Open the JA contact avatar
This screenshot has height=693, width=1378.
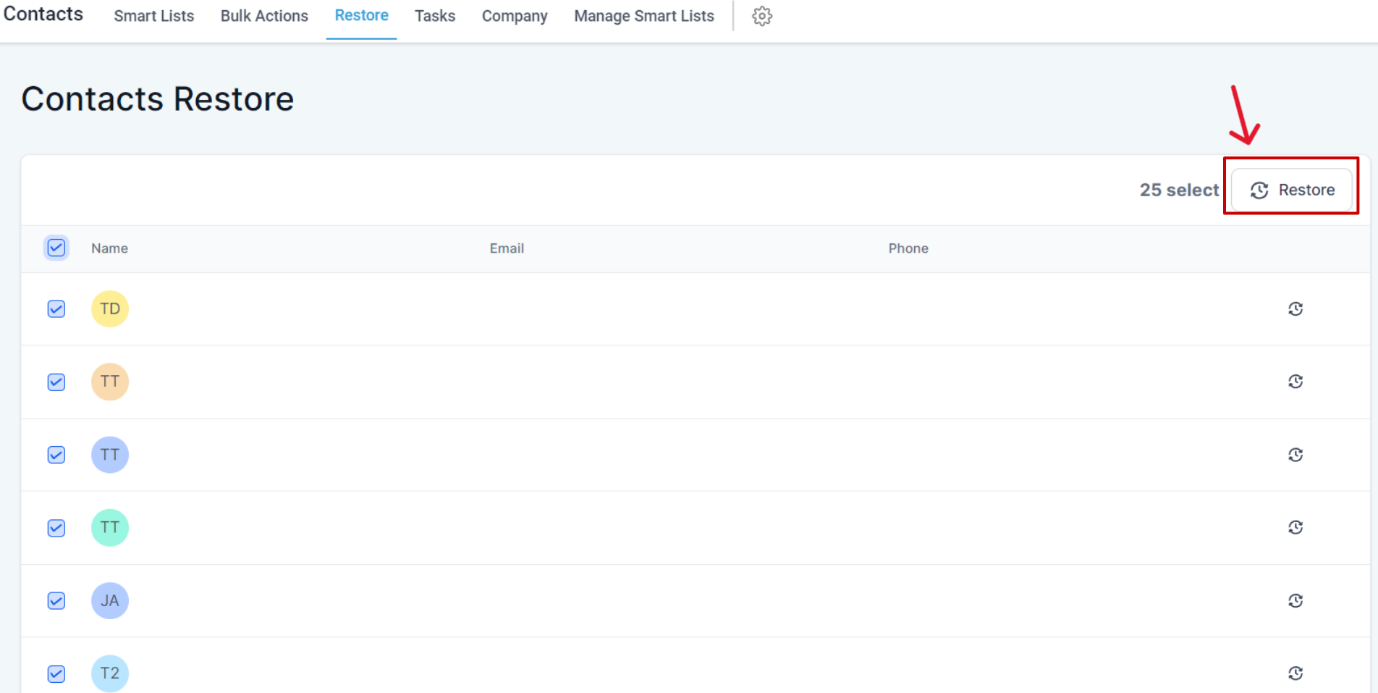click(110, 600)
